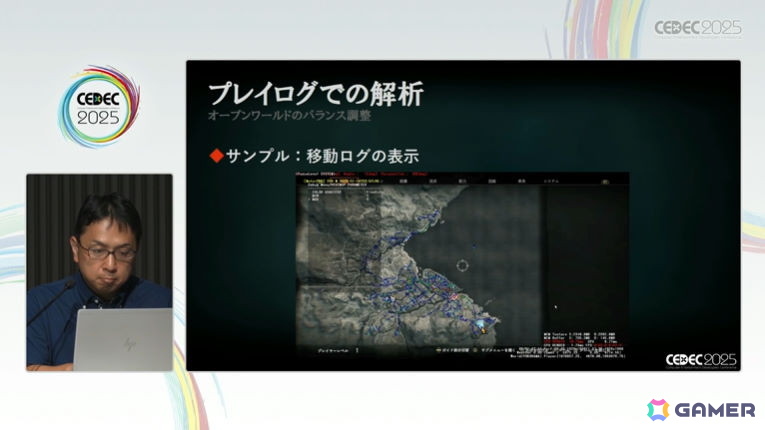Select the speaker camera video thumbnail
This screenshot has width=765, height=430.
(100, 272)
